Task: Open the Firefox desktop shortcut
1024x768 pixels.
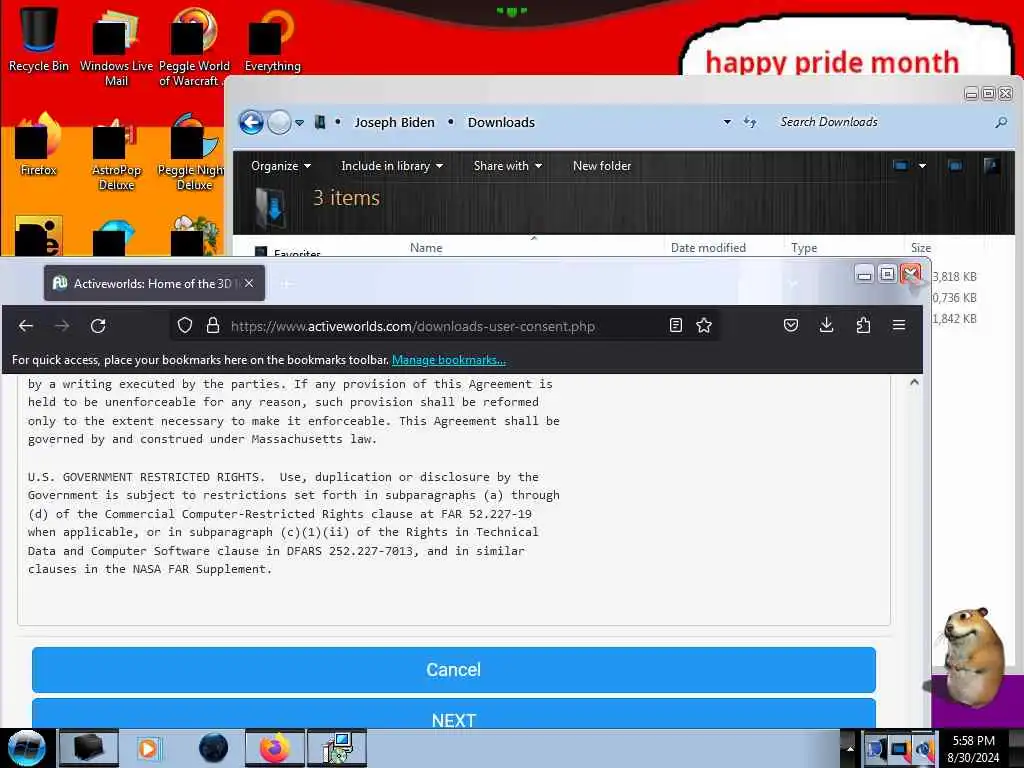Action: [x=39, y=145]
